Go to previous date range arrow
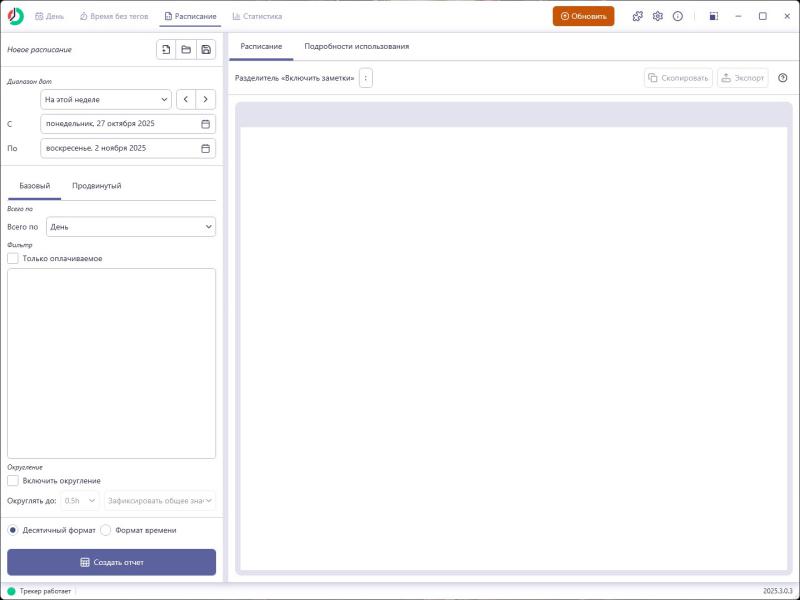800x600 pixels. tap(186, 99)
